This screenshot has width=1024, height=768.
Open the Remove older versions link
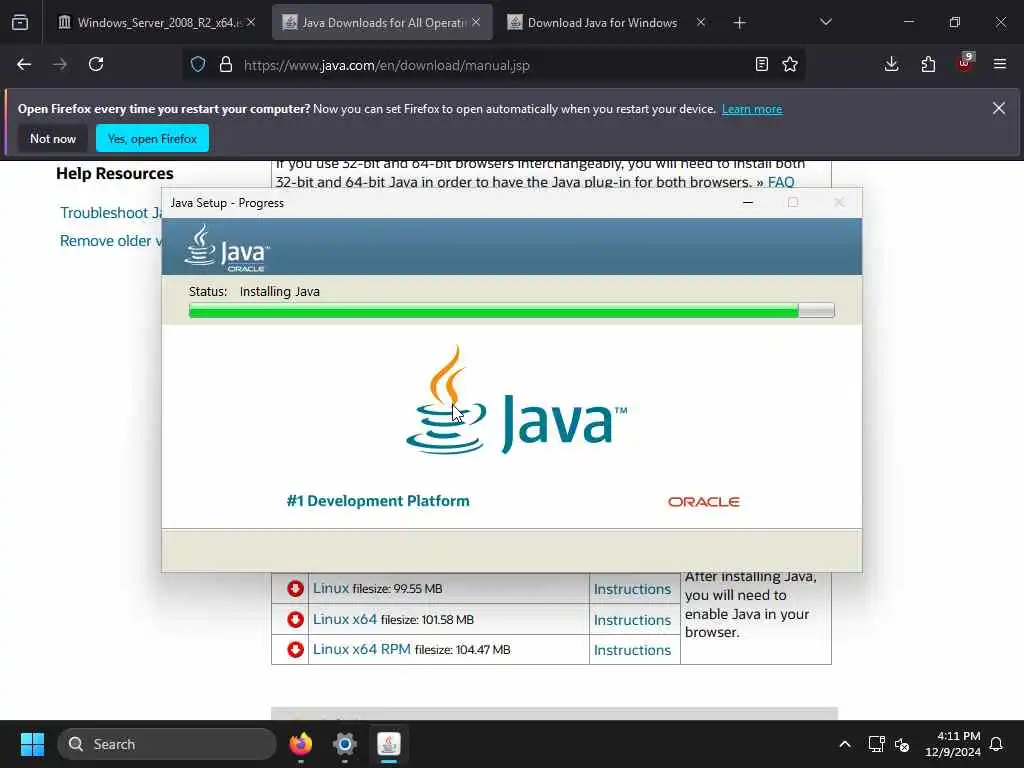[111, 241]
